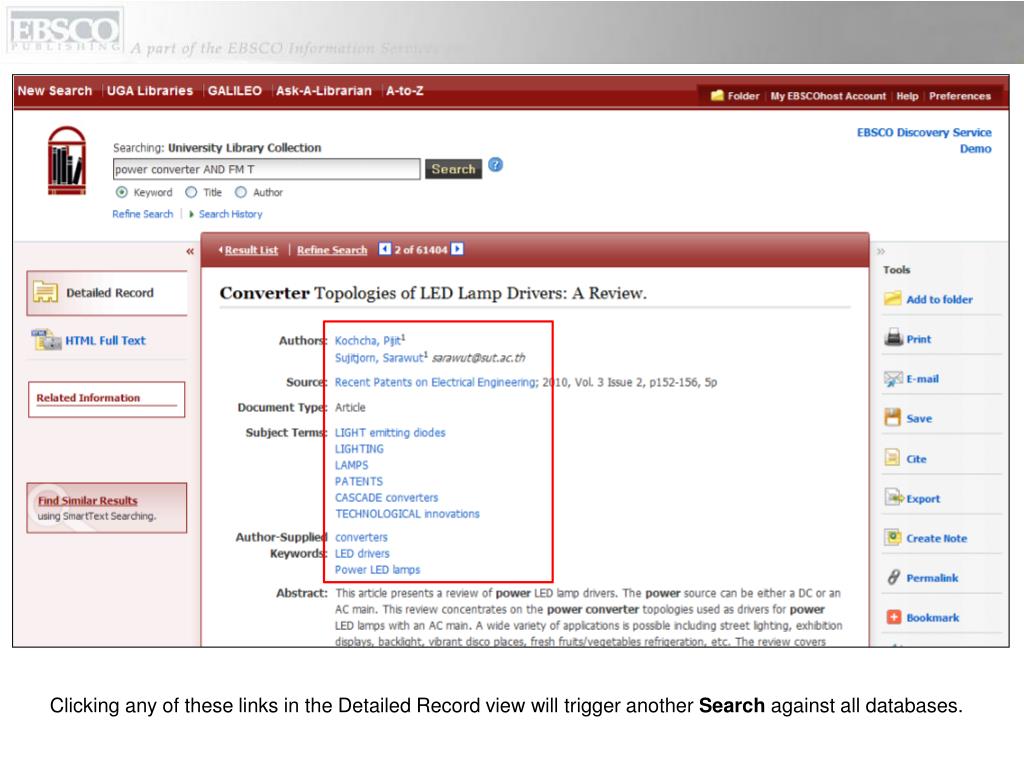Viewport: 1024px width, 768px height.
Task: Click PATENTS subject term
Action: tap(359, 481)
